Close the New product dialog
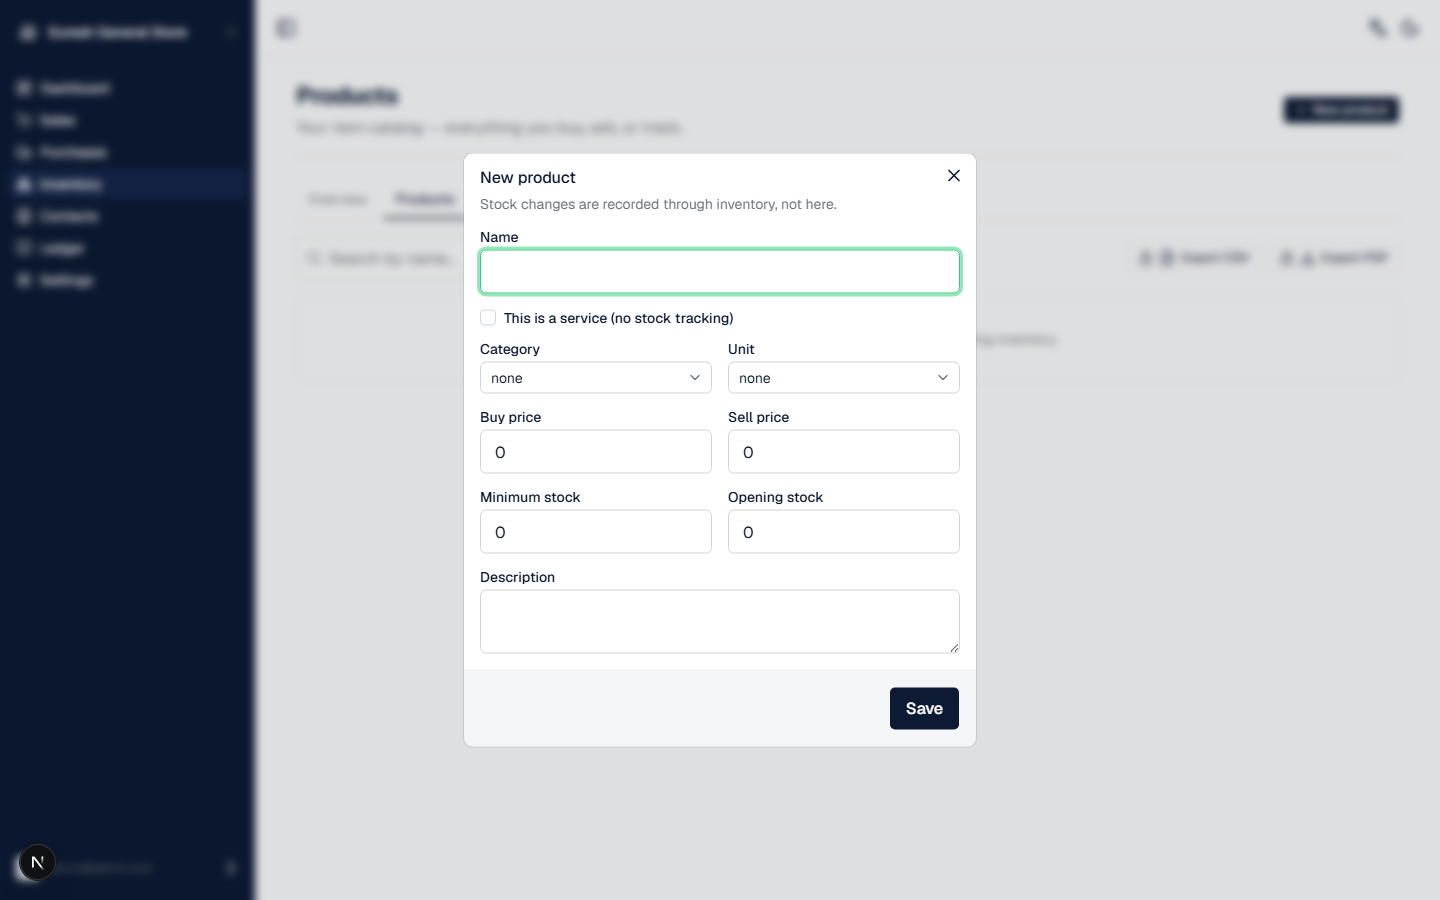The image size is (1440, 900). click(x=954, y=176)
